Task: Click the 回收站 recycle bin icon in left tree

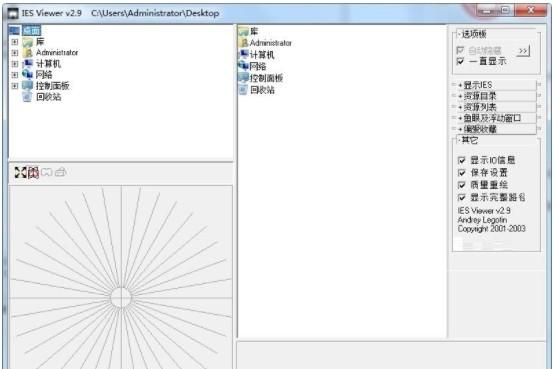Action: point(28,96)
